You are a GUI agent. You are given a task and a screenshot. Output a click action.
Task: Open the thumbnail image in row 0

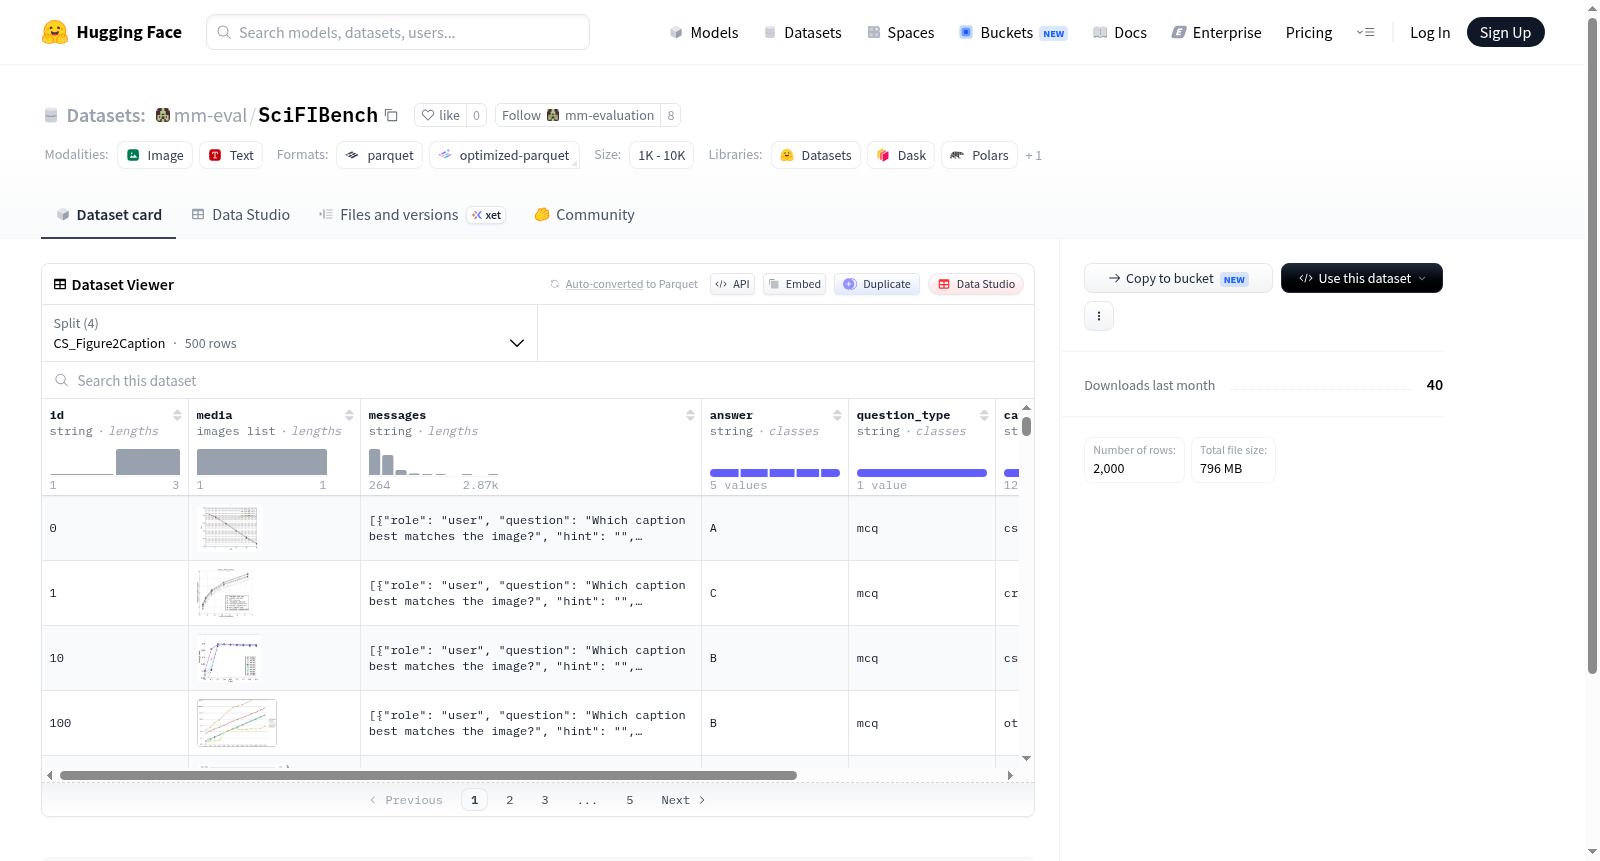click(x=230, y=528)
